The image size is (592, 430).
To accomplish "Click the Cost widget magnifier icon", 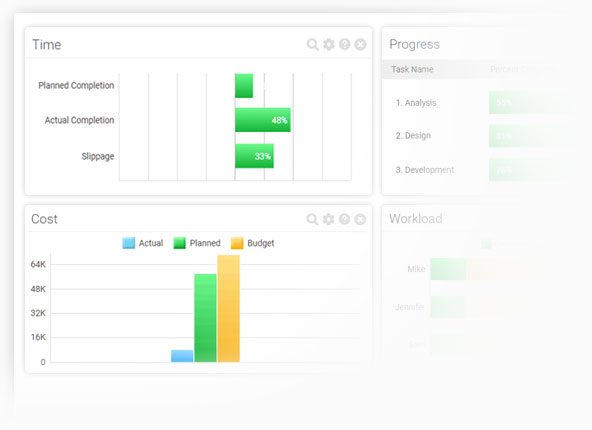I will point(312,219).
